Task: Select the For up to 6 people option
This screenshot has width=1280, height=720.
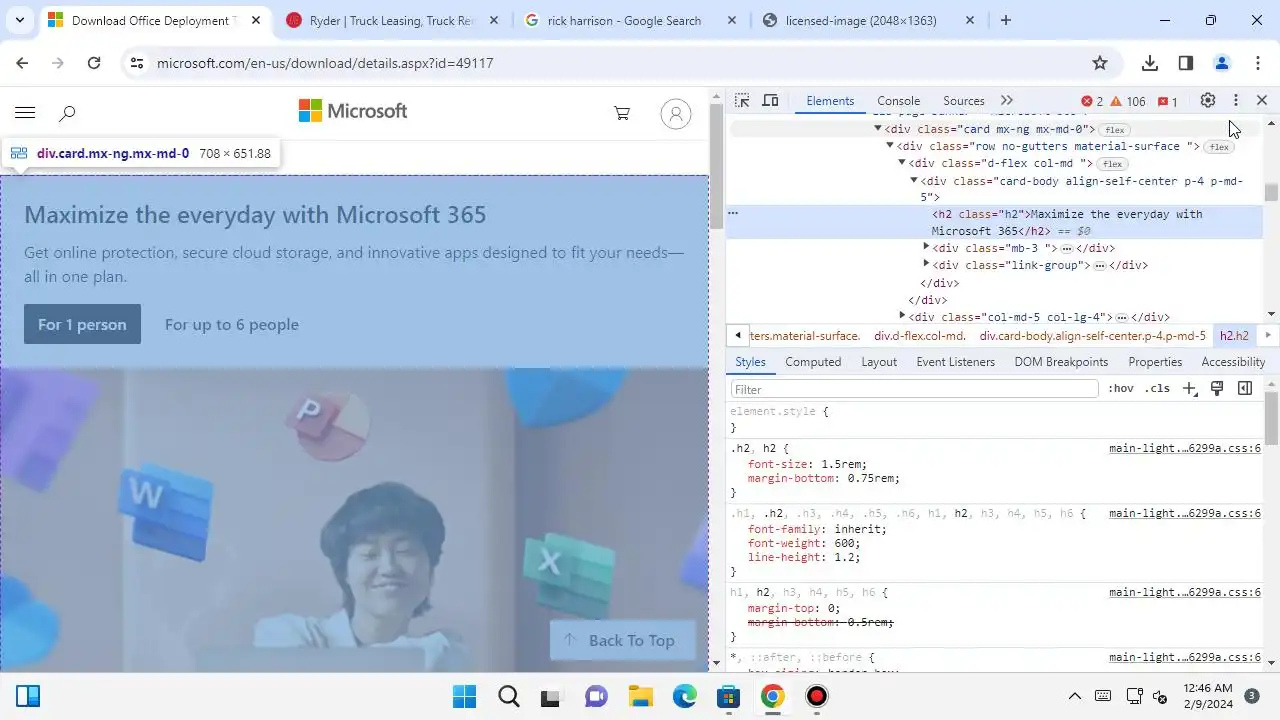Action: tap(232, 324)
